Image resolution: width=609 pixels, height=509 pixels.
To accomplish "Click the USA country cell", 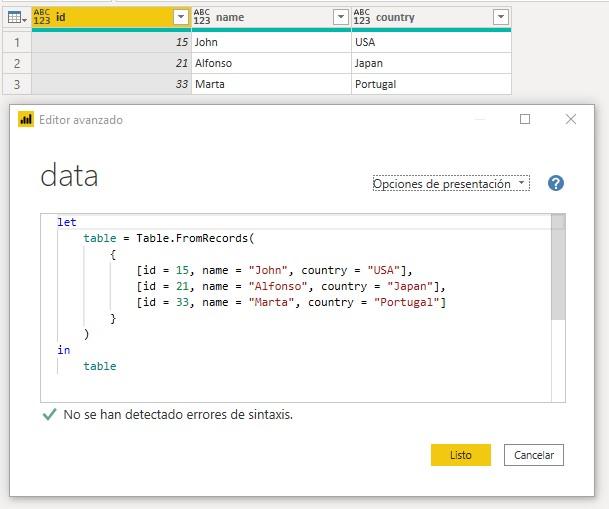I will (432, 42).
